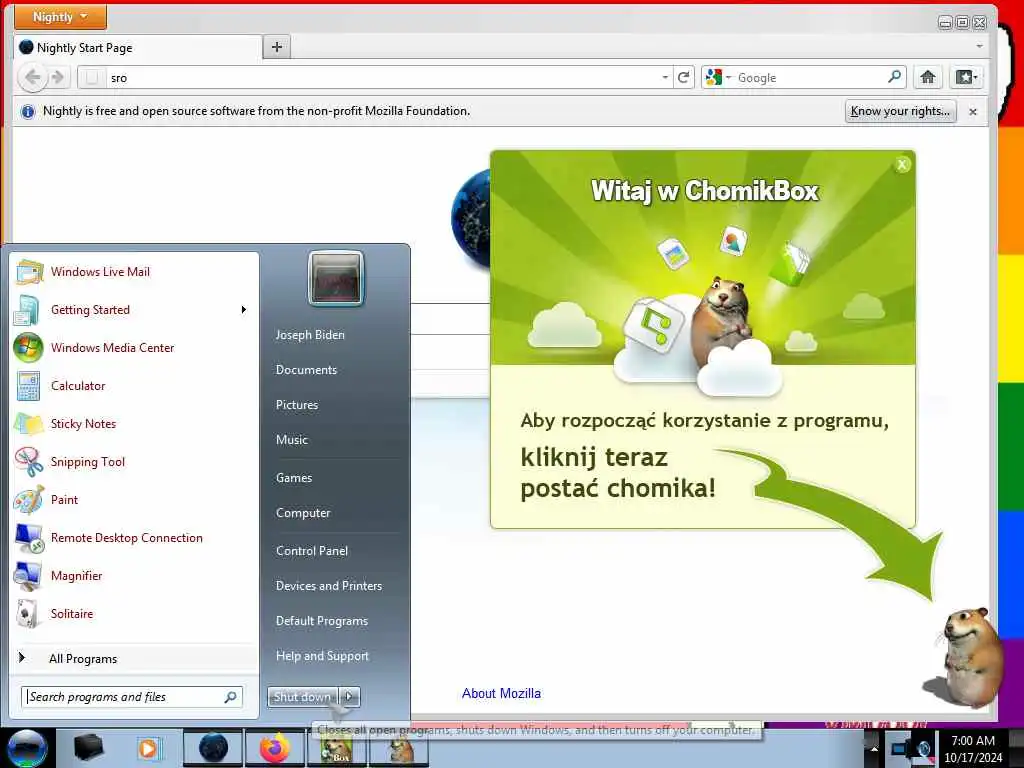Open Default Programs
1024x768 pixels.
(x=321, y=621)
